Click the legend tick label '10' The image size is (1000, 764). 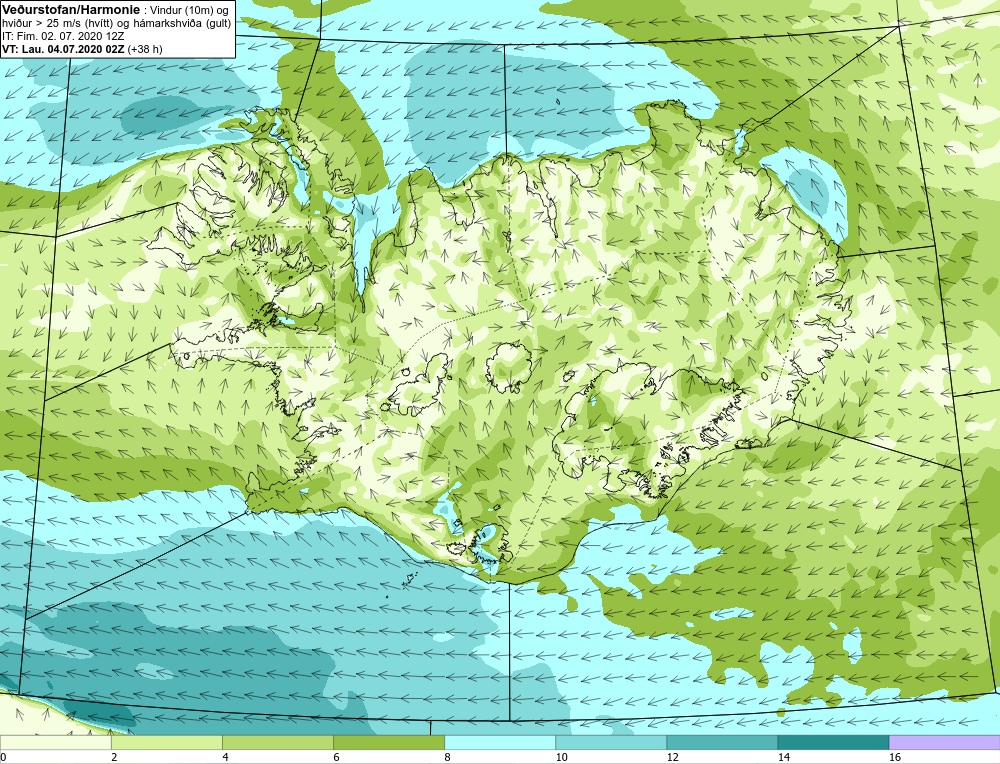click(561, 757)
